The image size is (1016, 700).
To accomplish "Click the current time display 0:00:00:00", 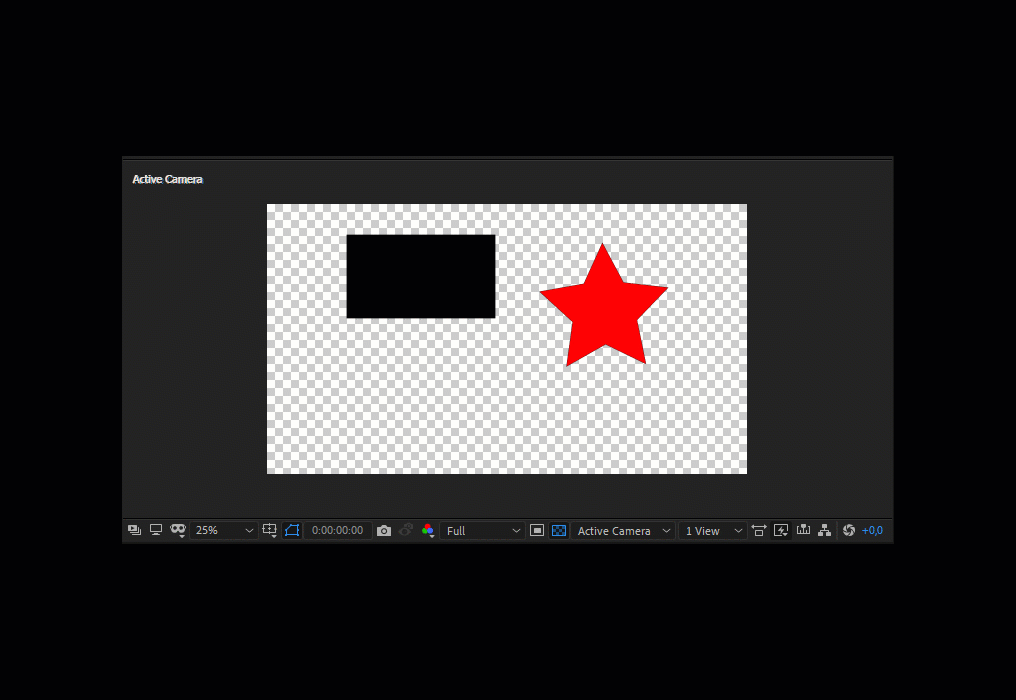I will coord(338,530).
